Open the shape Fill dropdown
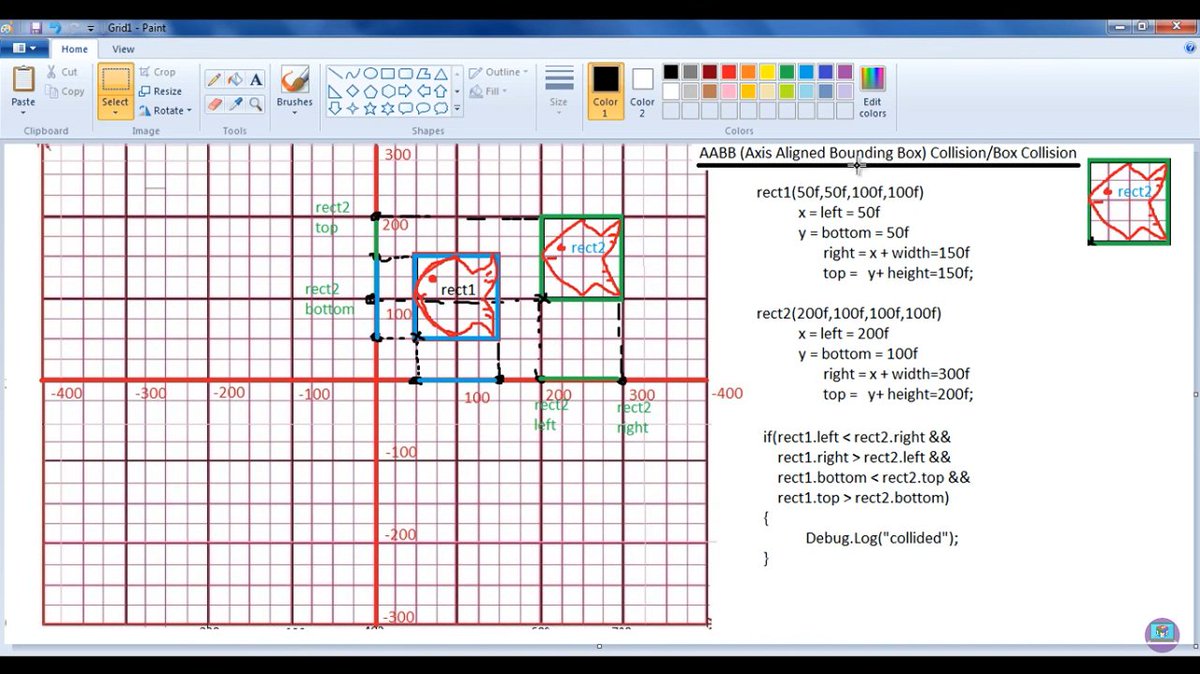 click(x=489, y=91)
